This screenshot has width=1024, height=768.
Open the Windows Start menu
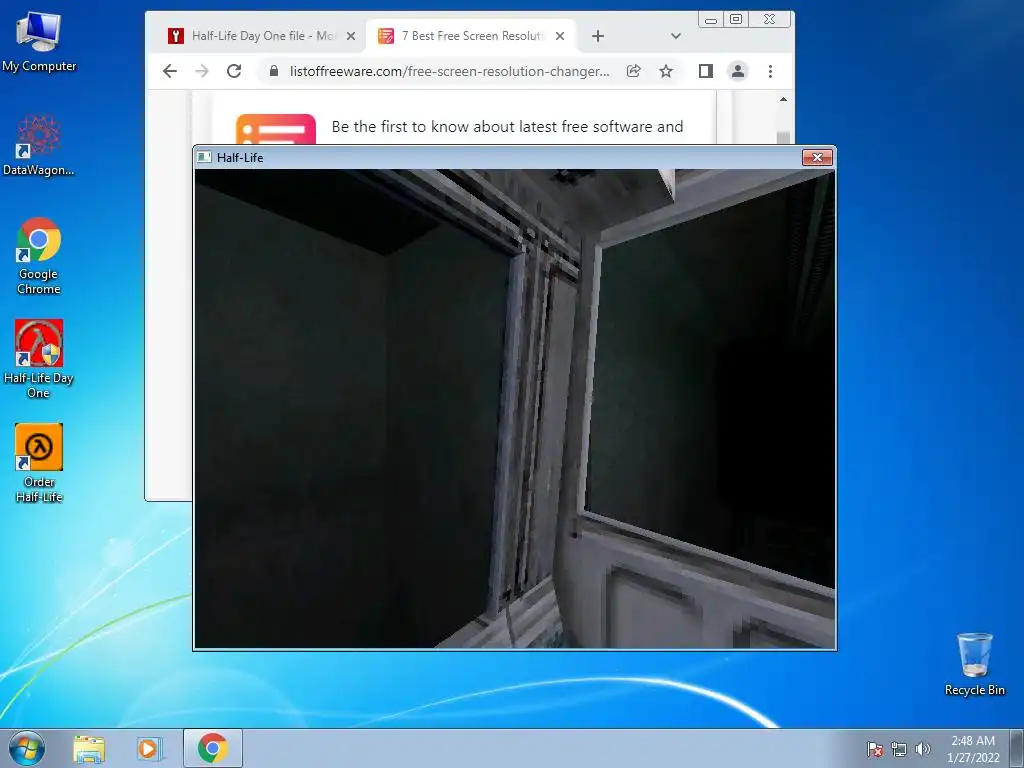point(27,748)
